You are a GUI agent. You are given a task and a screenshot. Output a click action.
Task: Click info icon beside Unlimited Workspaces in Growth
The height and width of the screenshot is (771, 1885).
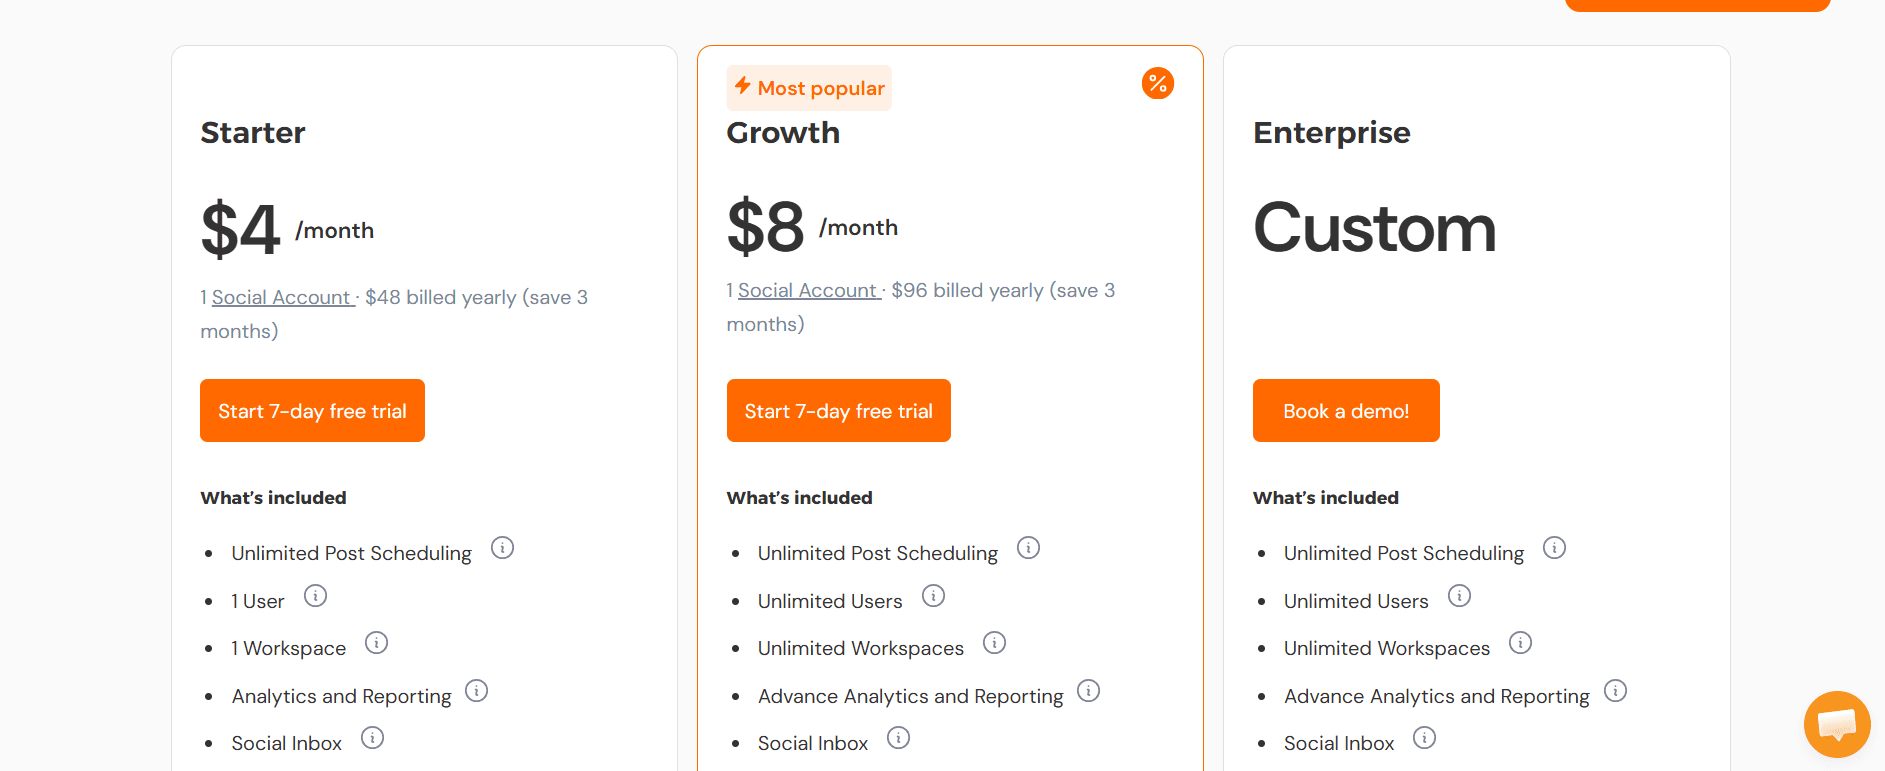(x=995, y=643)
